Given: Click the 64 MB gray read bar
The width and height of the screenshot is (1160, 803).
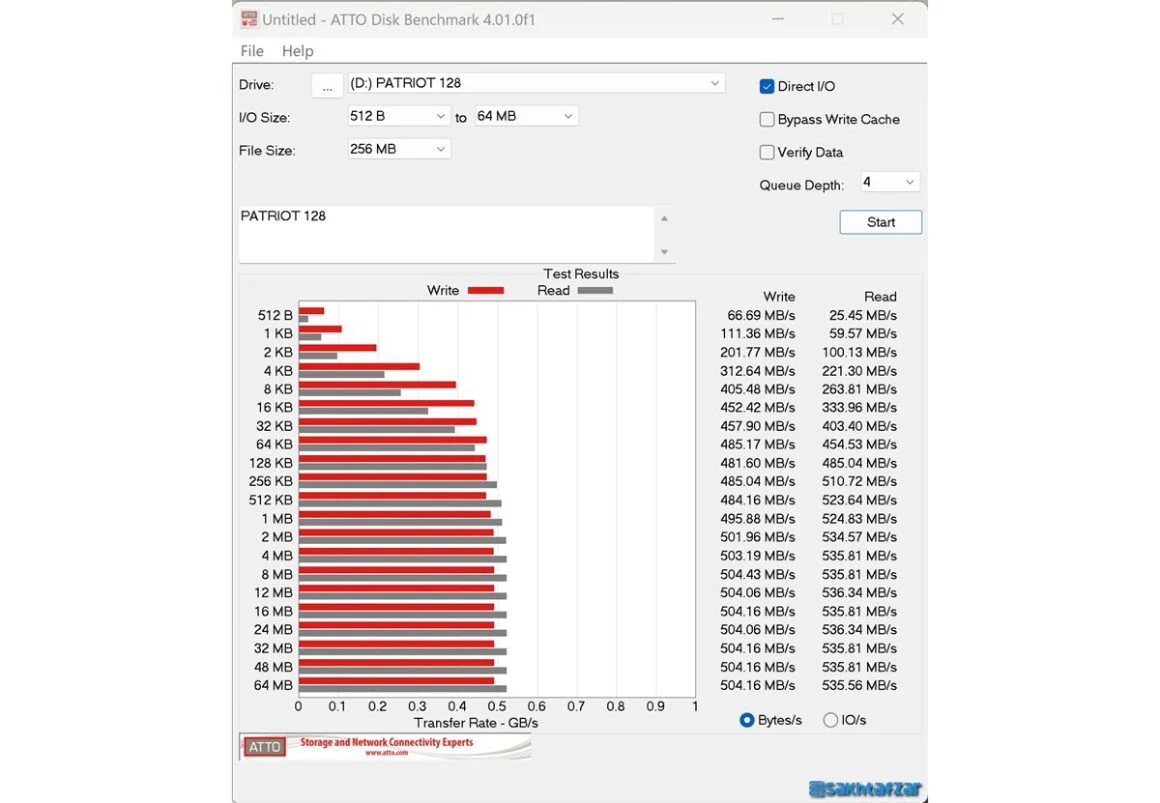Looking at the screenshot, I should (402, 689).
